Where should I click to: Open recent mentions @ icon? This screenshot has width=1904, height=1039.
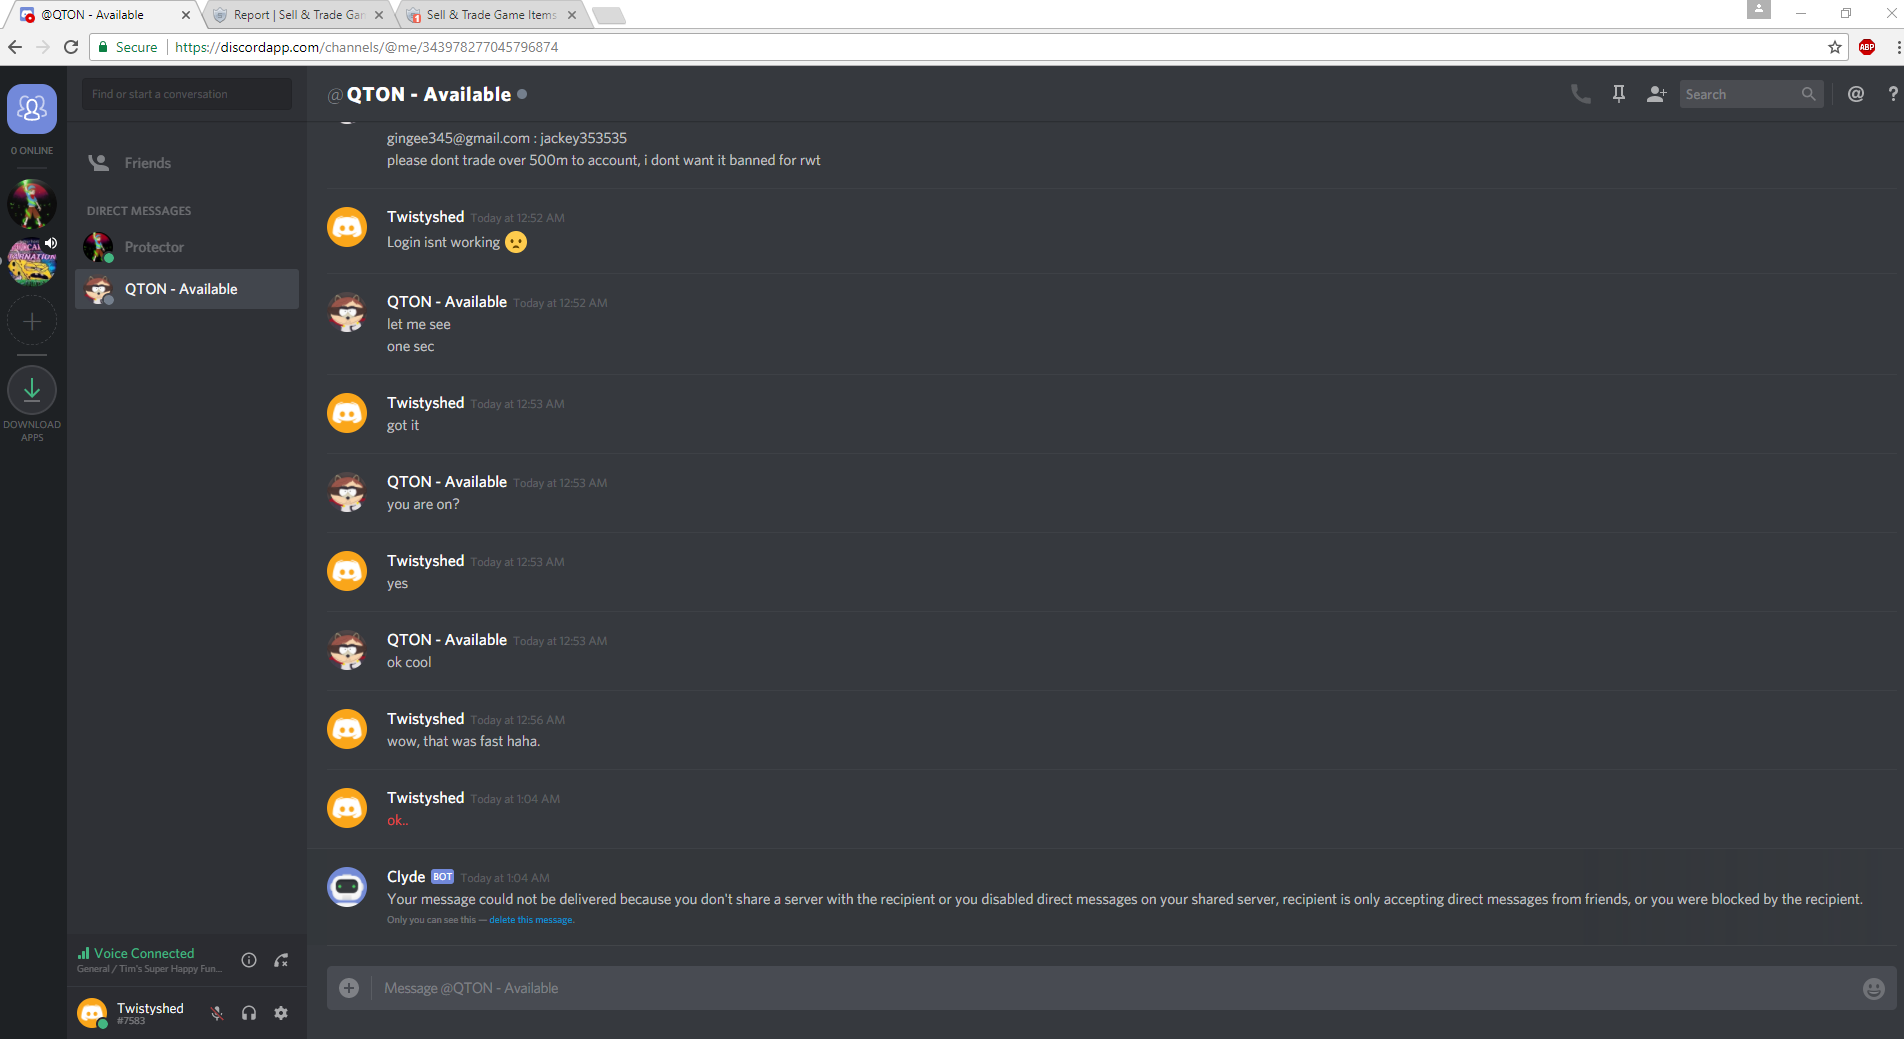click(x=1856, y=94)
